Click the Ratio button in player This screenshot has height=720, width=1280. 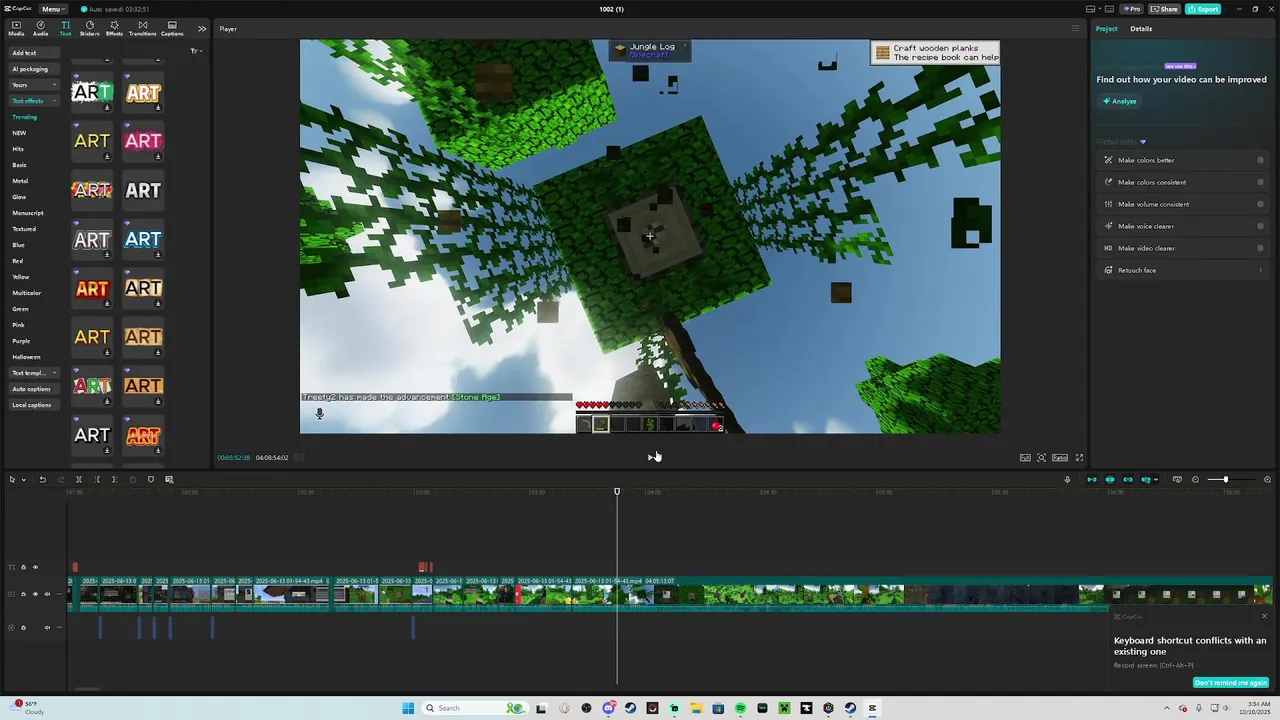tap(1060, 457)
